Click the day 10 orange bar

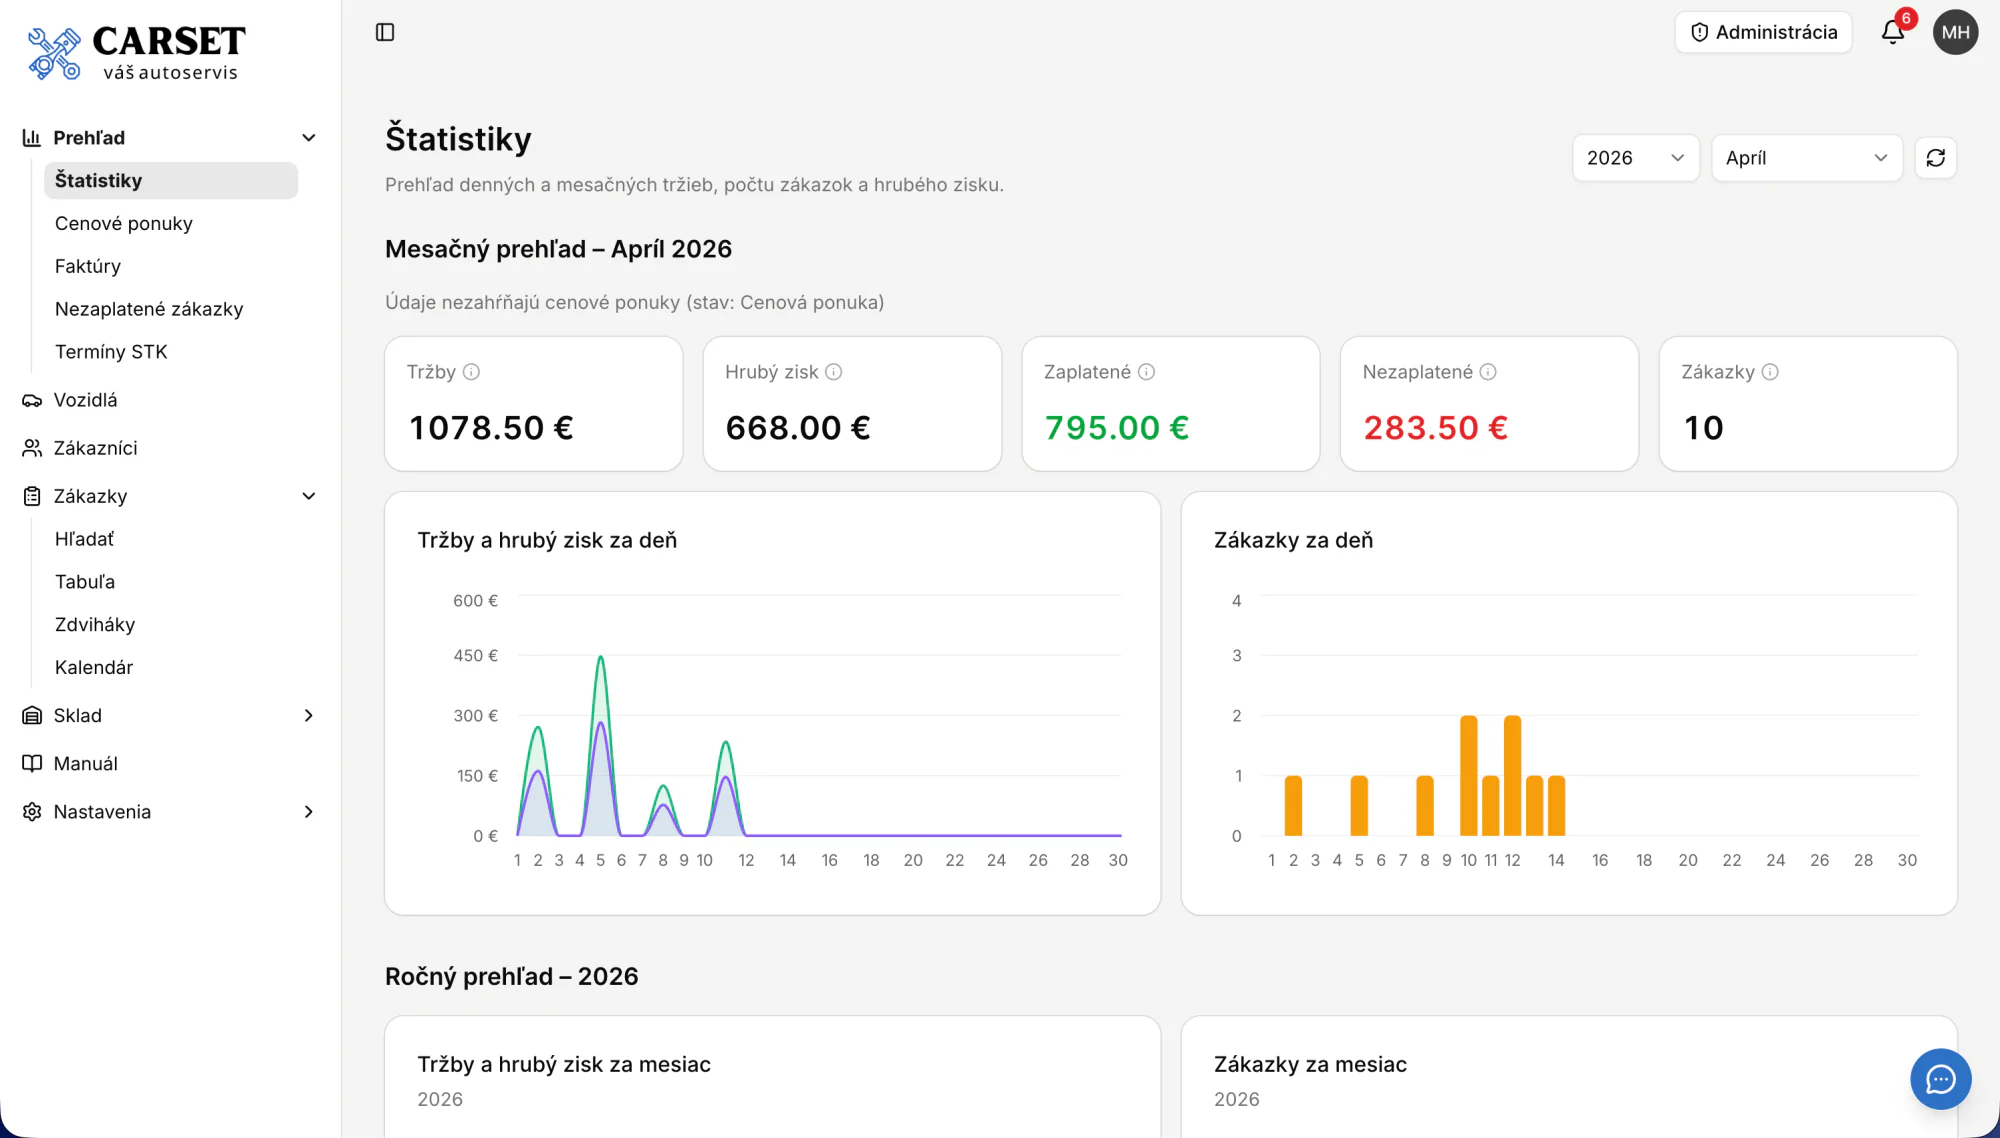click(x=1468, y=775)
